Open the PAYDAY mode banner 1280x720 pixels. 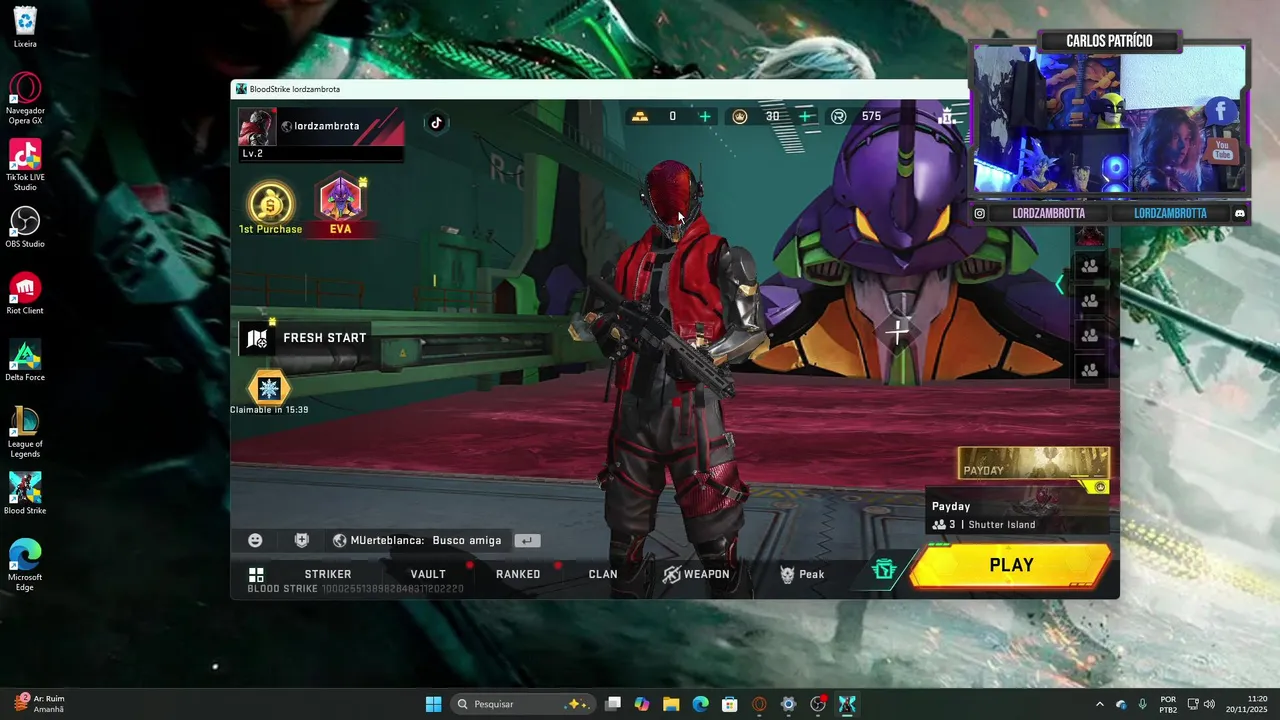tap(1034, 463)
